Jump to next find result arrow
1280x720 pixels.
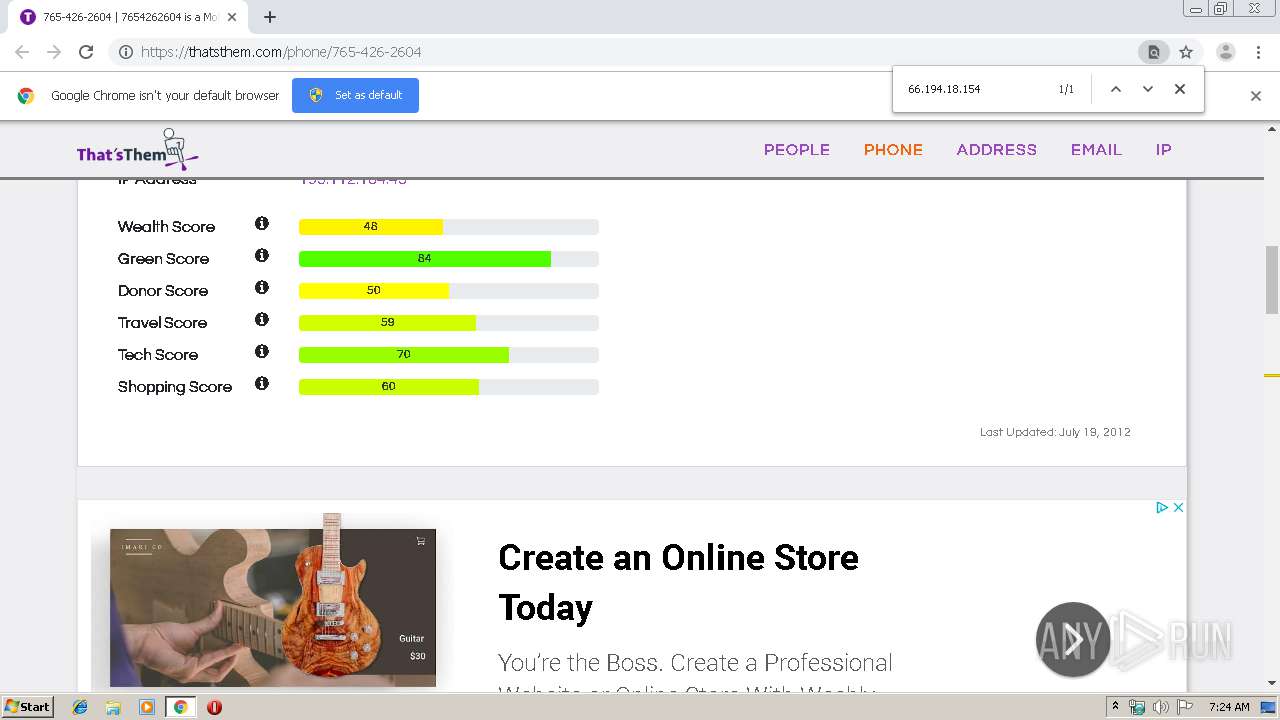[1148, 89]
